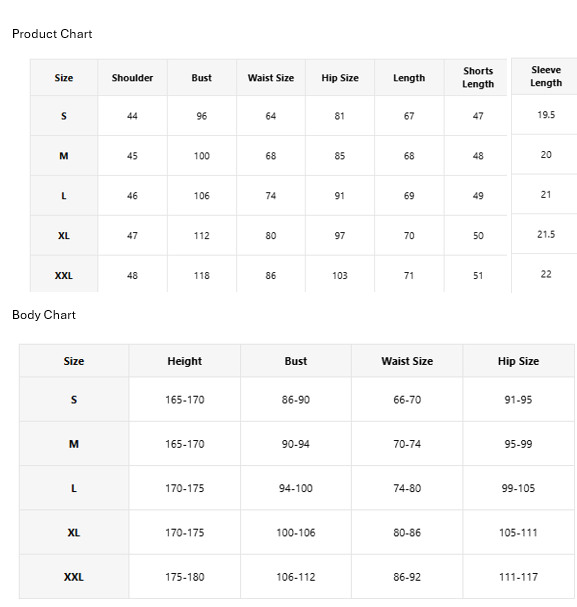Select the 21.5 sleeve length value
The image size is (577, 607).
546,234
